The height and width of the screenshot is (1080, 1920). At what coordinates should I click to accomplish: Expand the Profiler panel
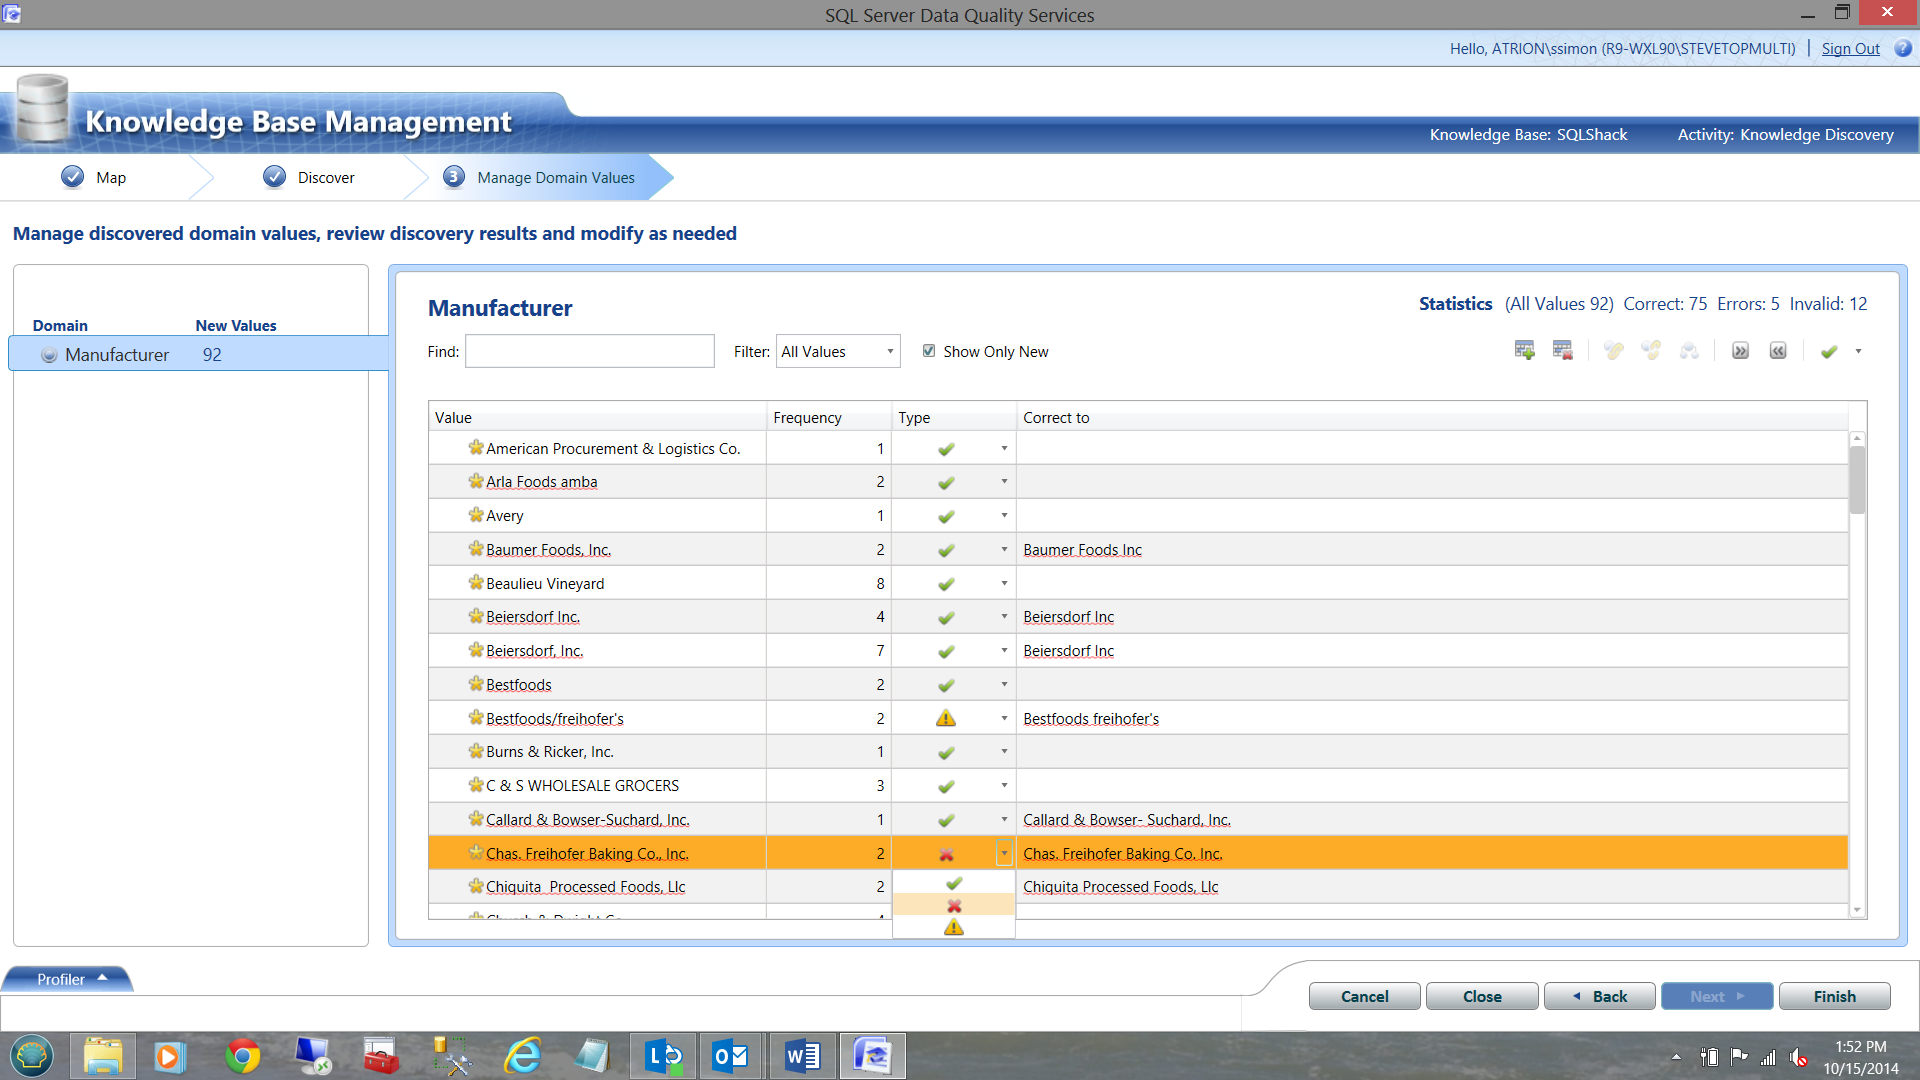70,979
